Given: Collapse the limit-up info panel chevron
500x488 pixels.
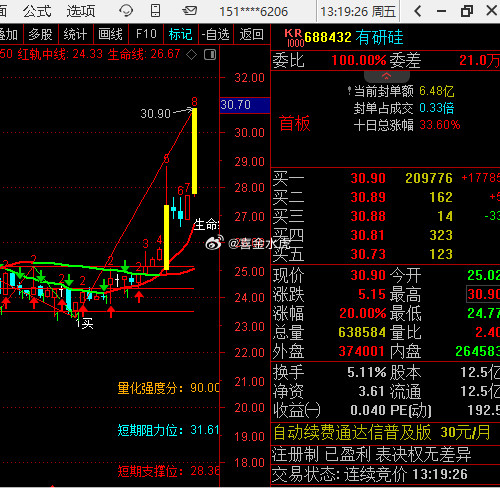Looking at the screenshot, I should [386, 77].
